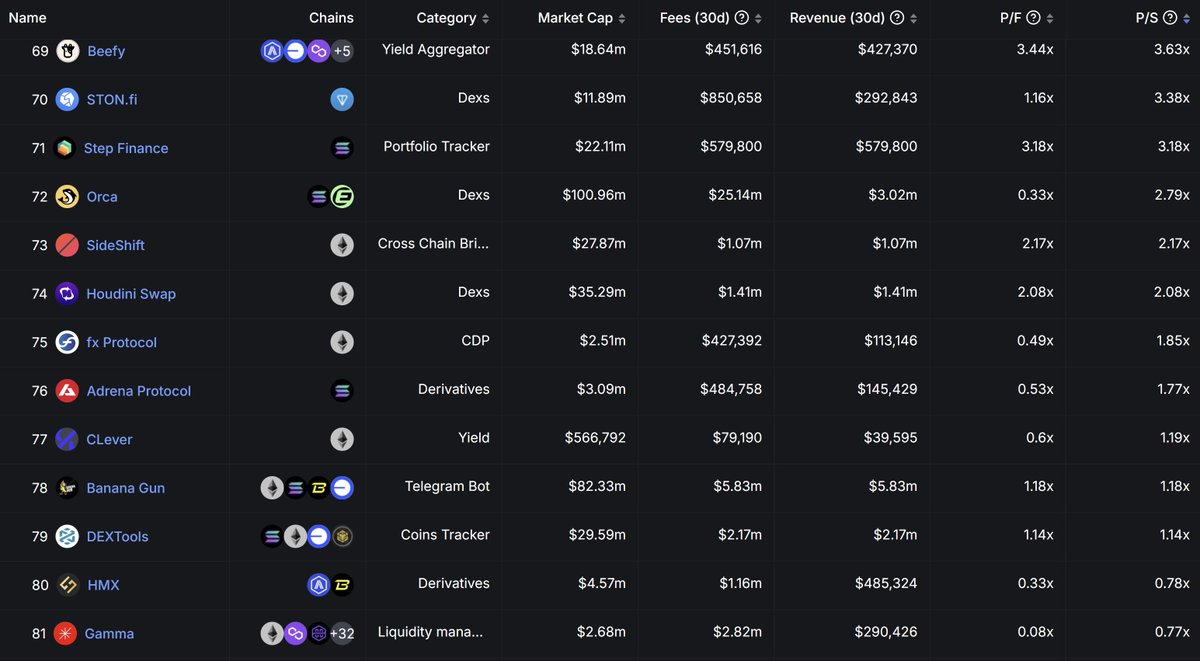The image size is (1200, 661).
Task: Sort by P/F column arrows
Action: point(1050,18)
